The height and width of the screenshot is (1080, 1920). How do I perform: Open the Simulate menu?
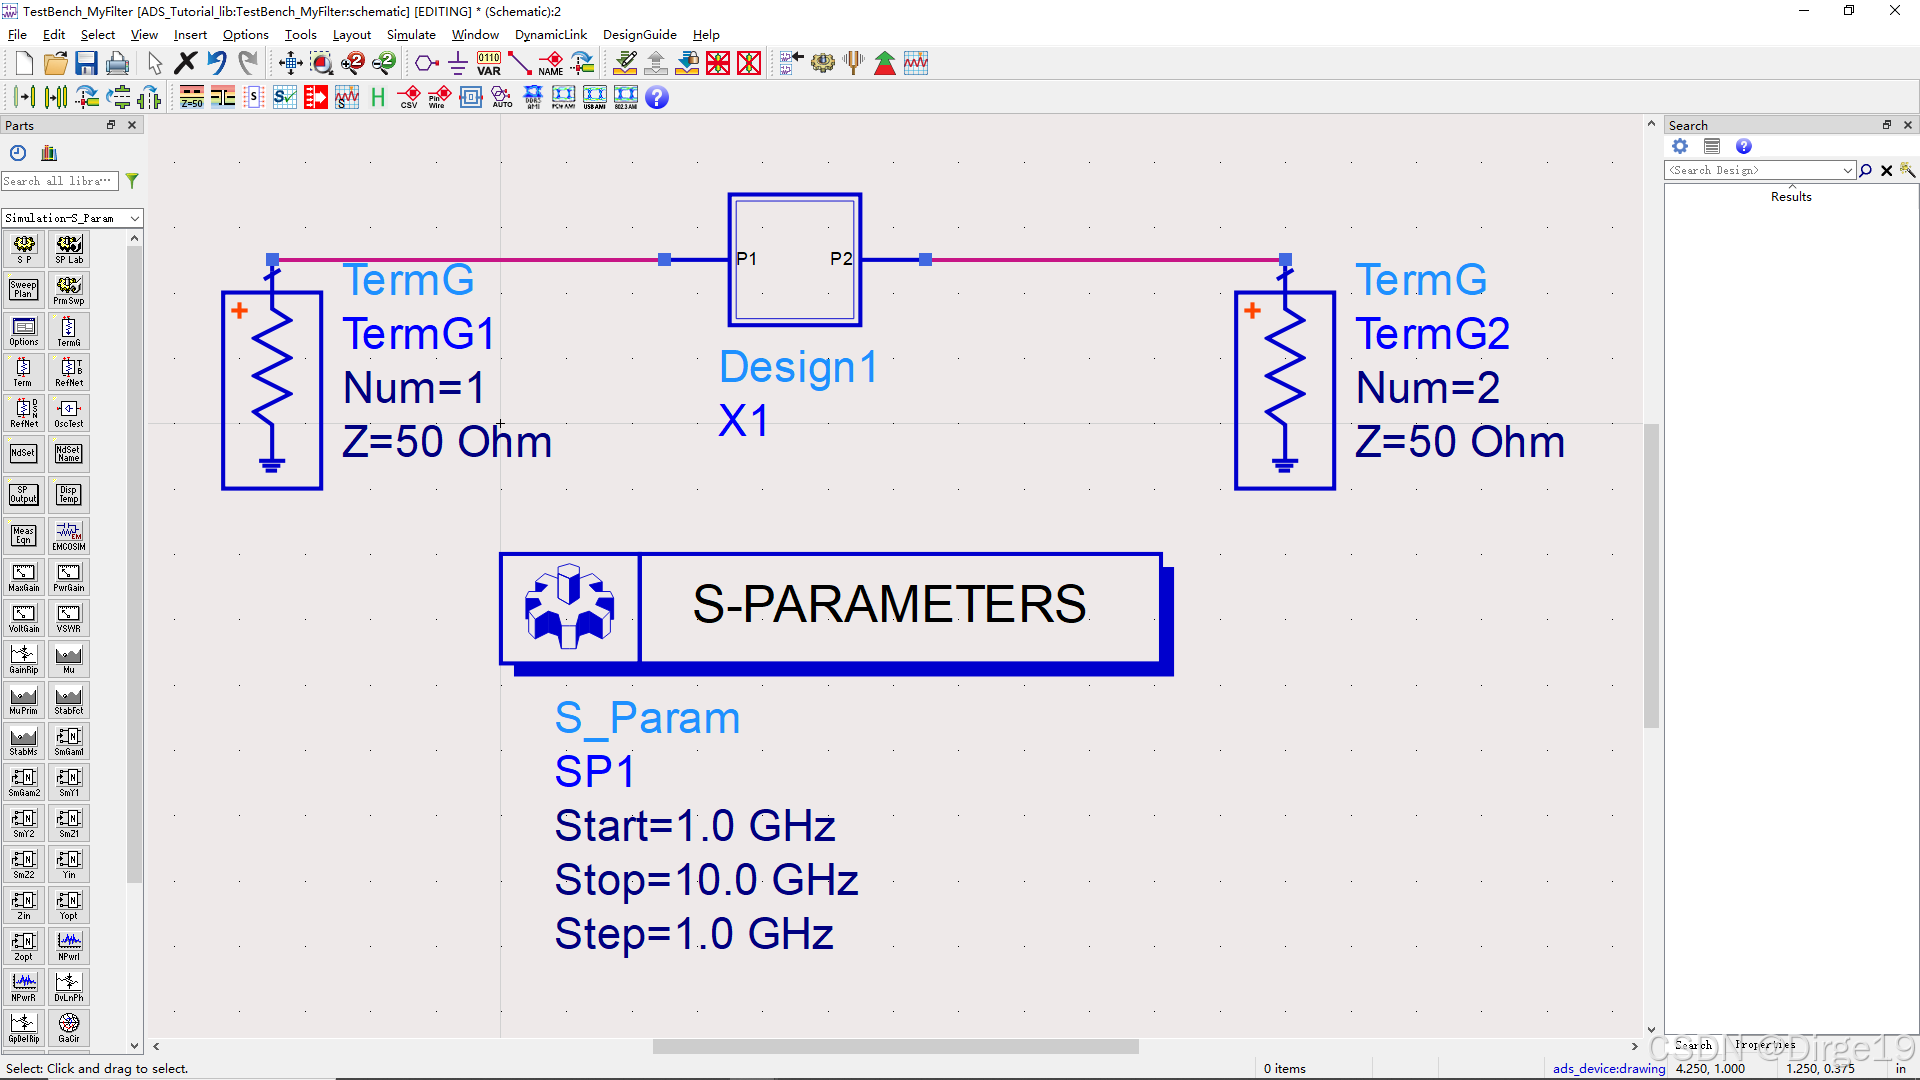[411, 34]
